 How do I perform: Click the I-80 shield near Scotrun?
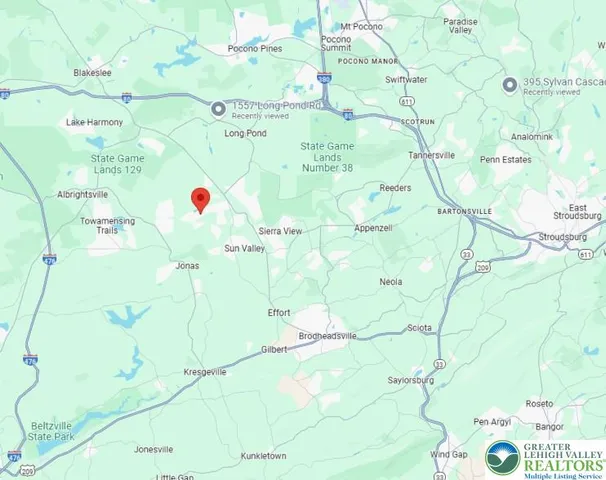click(x=348, y=114)
